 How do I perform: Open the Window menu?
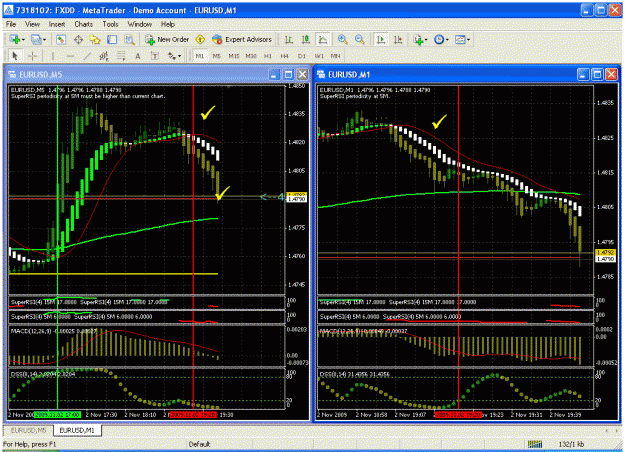click(140, 24)
